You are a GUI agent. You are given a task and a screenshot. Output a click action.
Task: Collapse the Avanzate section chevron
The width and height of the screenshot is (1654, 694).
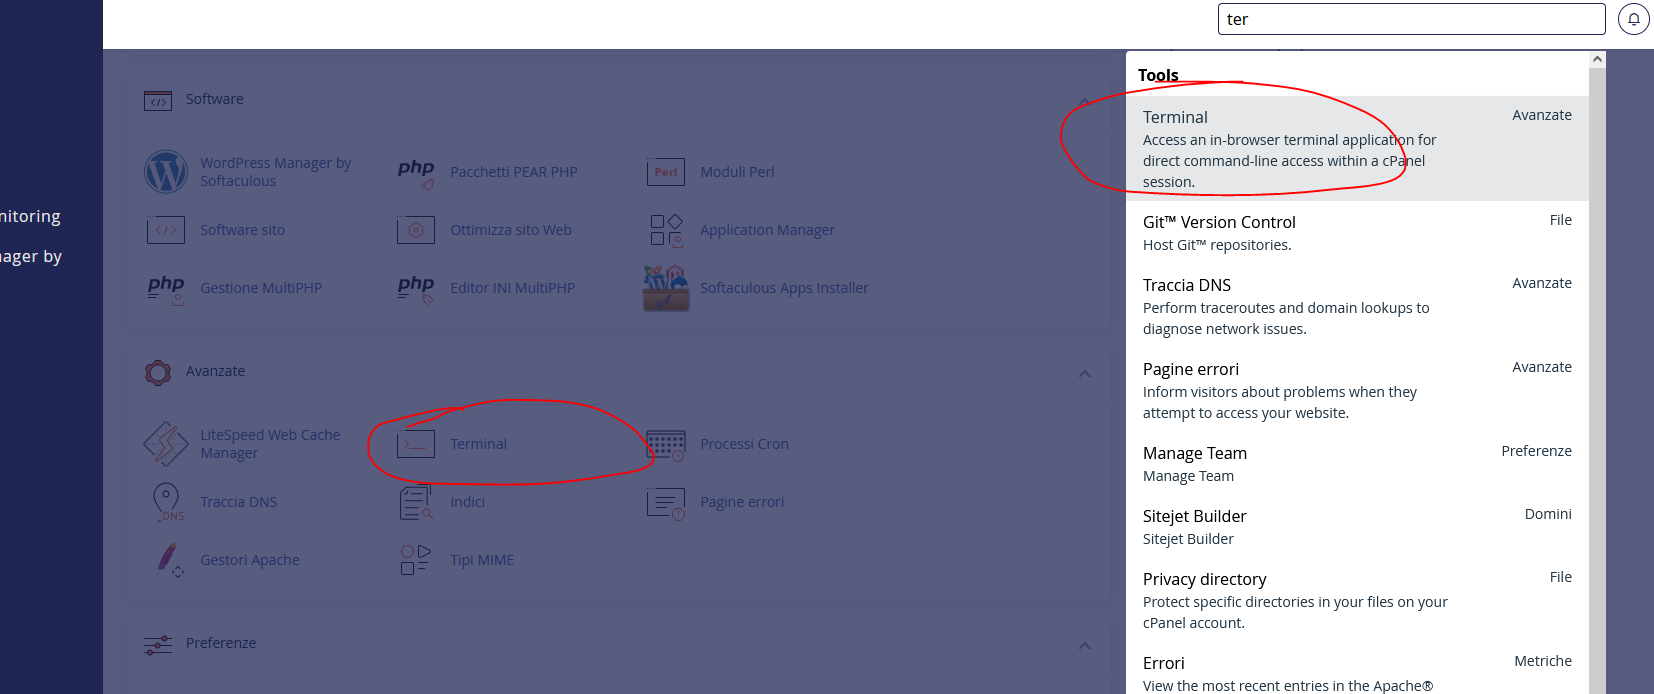1084,373
